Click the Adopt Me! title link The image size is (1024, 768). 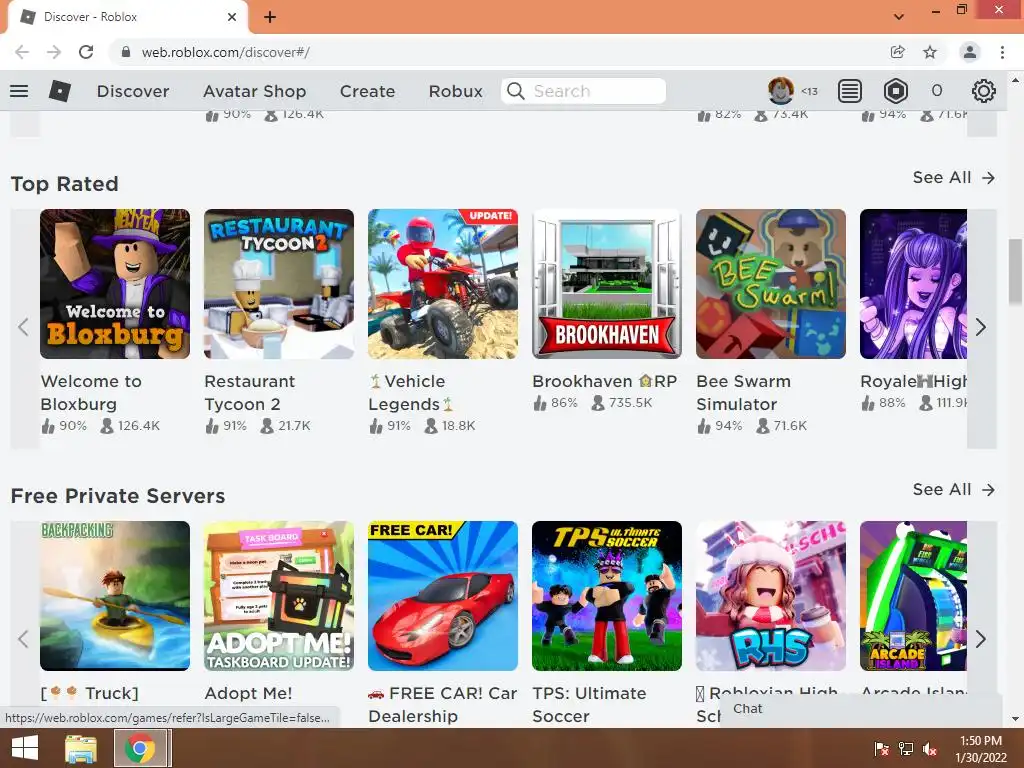click(248, 694)
